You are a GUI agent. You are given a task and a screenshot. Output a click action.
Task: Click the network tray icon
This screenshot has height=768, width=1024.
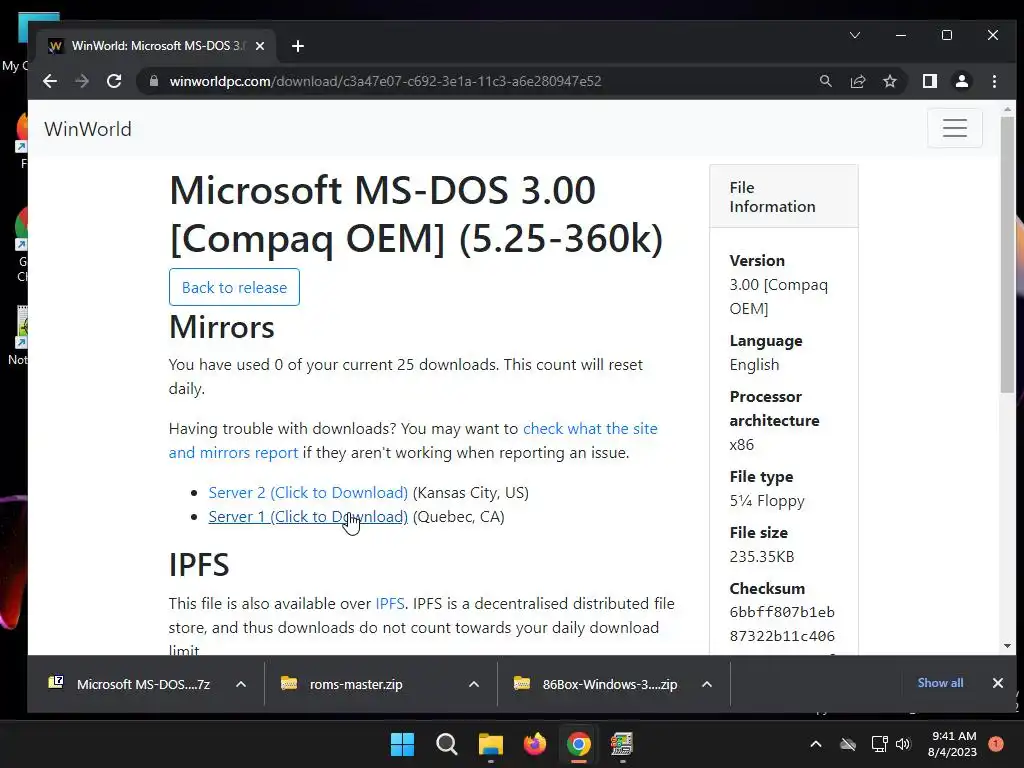(879, 744)
